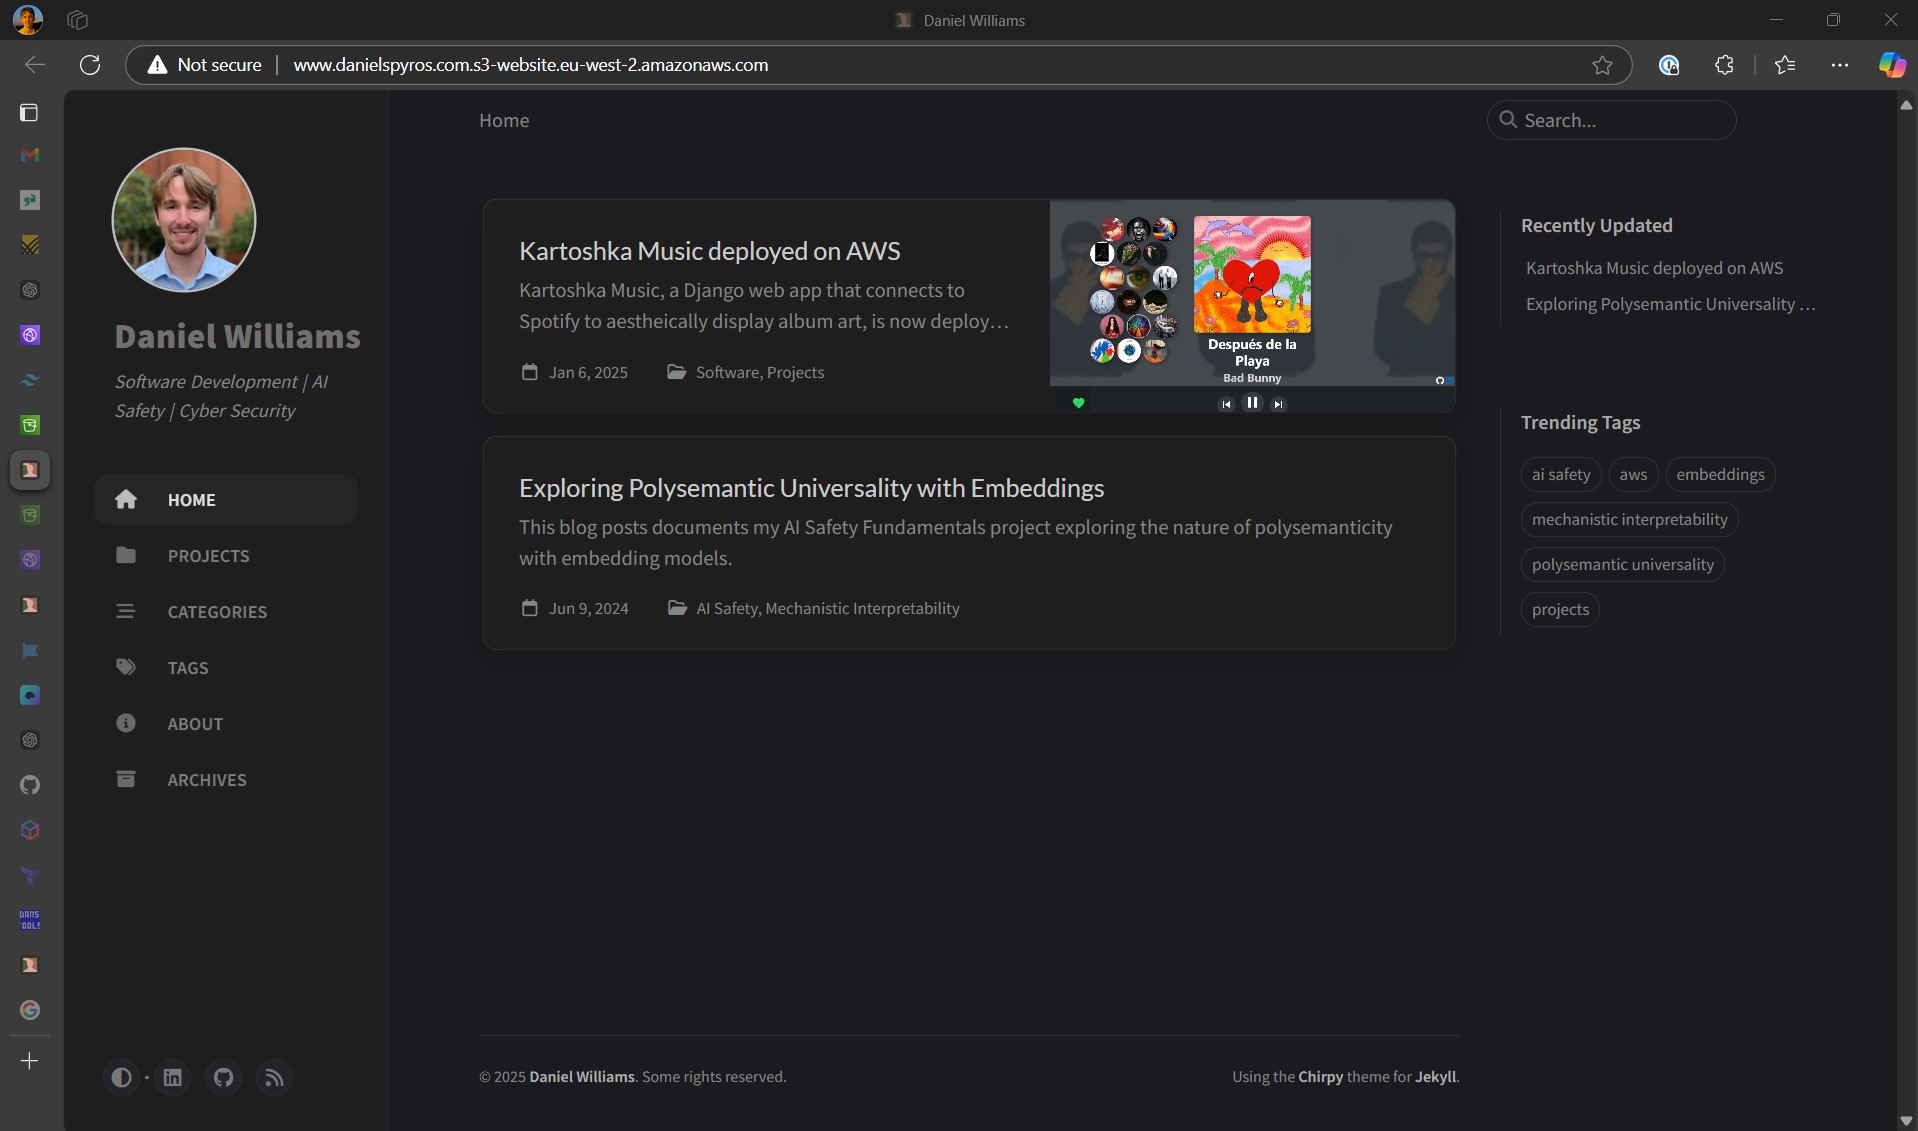
Task: Go back using the browser back arrow
Action: point(35,65)
